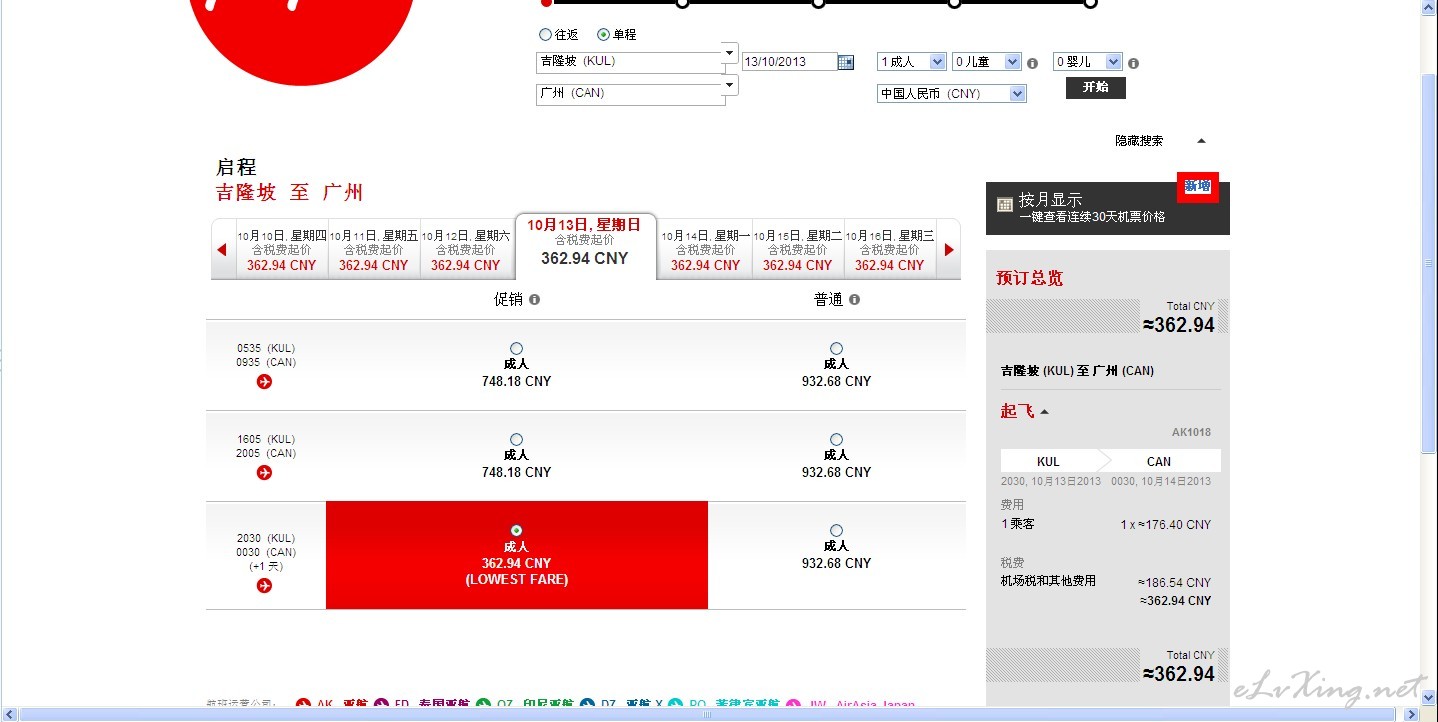1438x722 pixels.
Task: Switch to 10月14日 星期一 date tab
Action: 705,250
